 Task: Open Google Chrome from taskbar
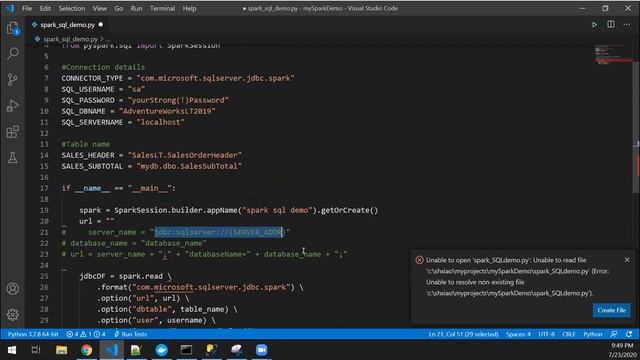87,350
